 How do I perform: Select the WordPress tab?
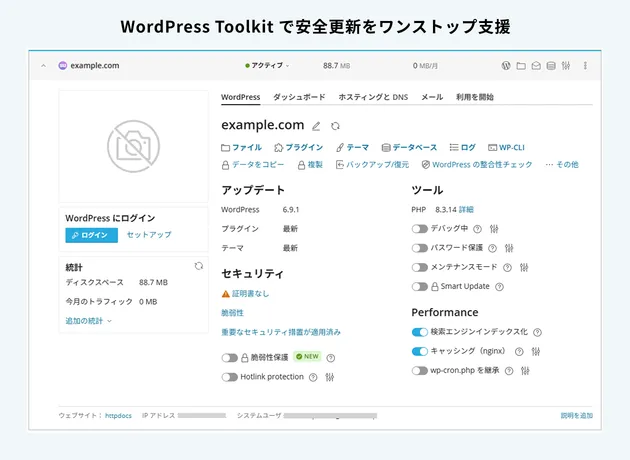[x=241, y=97]
